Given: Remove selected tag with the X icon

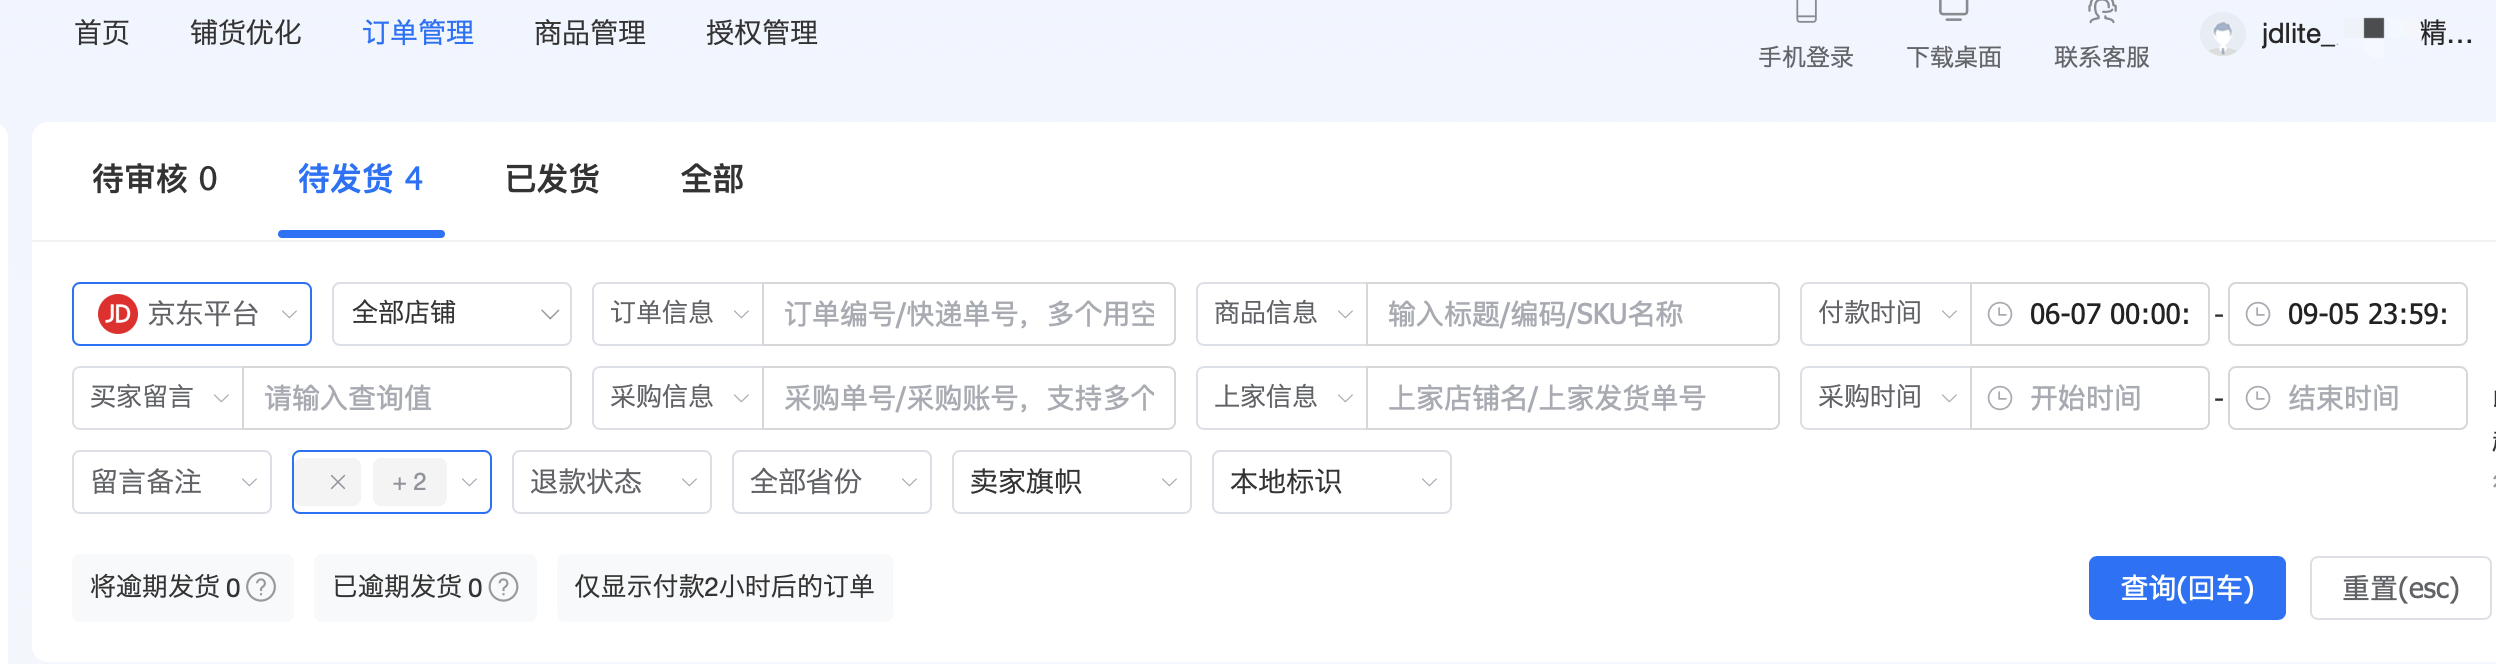Looking at the screenshot, I should pos(338,482).
